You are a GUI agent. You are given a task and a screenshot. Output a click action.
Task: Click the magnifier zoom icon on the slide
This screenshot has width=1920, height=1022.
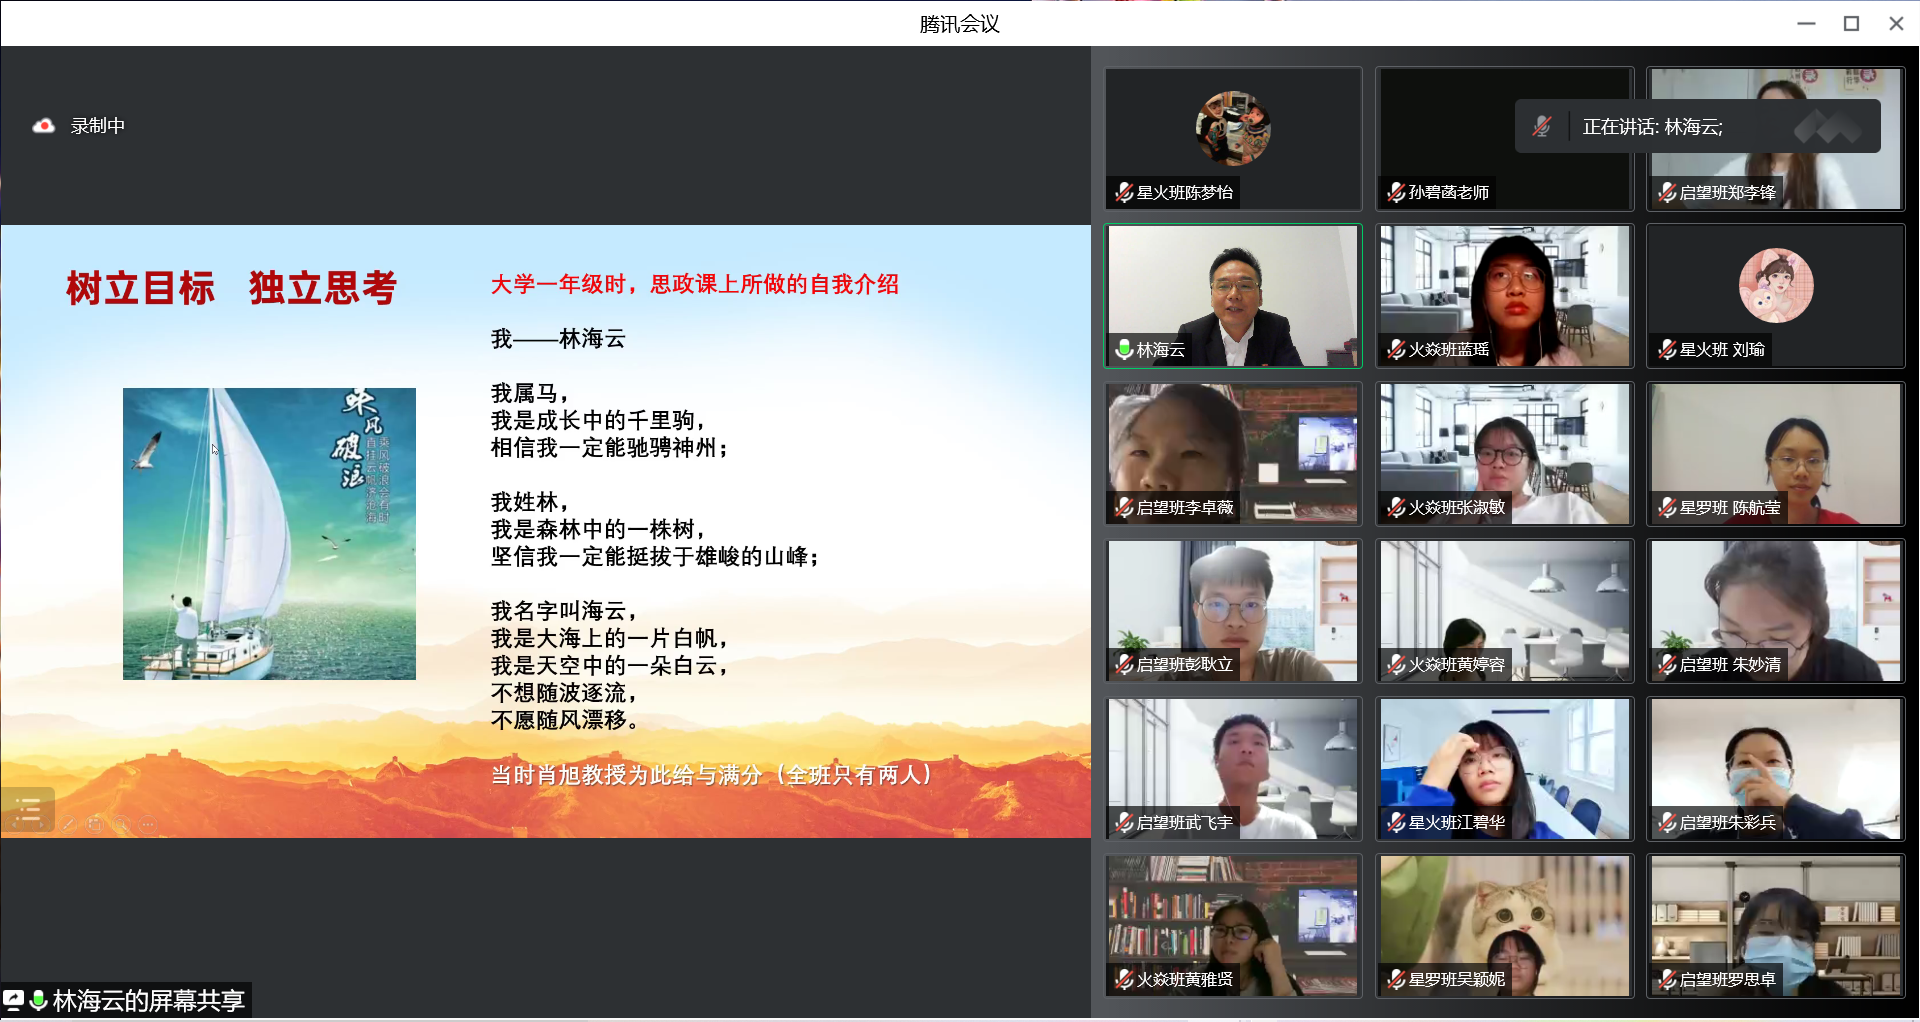coord(122,824)
